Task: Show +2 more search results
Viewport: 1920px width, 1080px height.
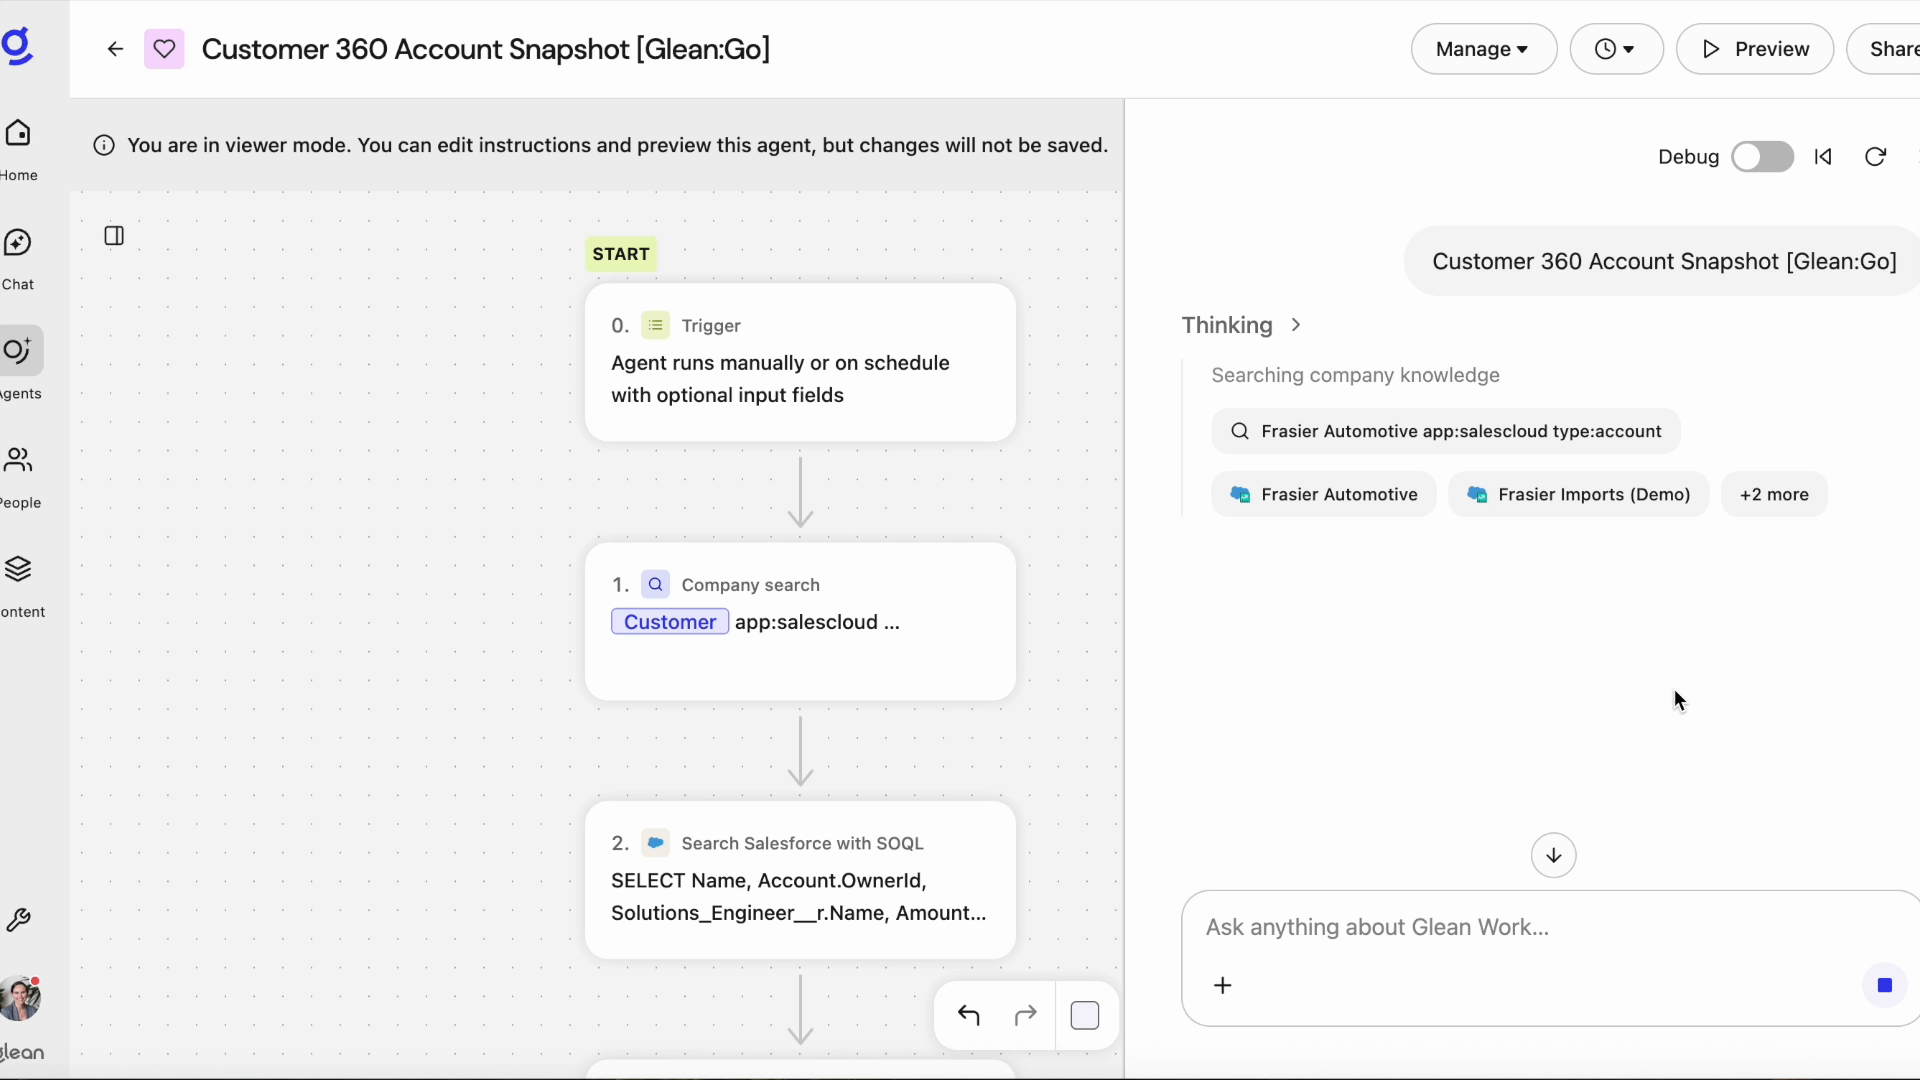Action: click(x=1774, y=494)
